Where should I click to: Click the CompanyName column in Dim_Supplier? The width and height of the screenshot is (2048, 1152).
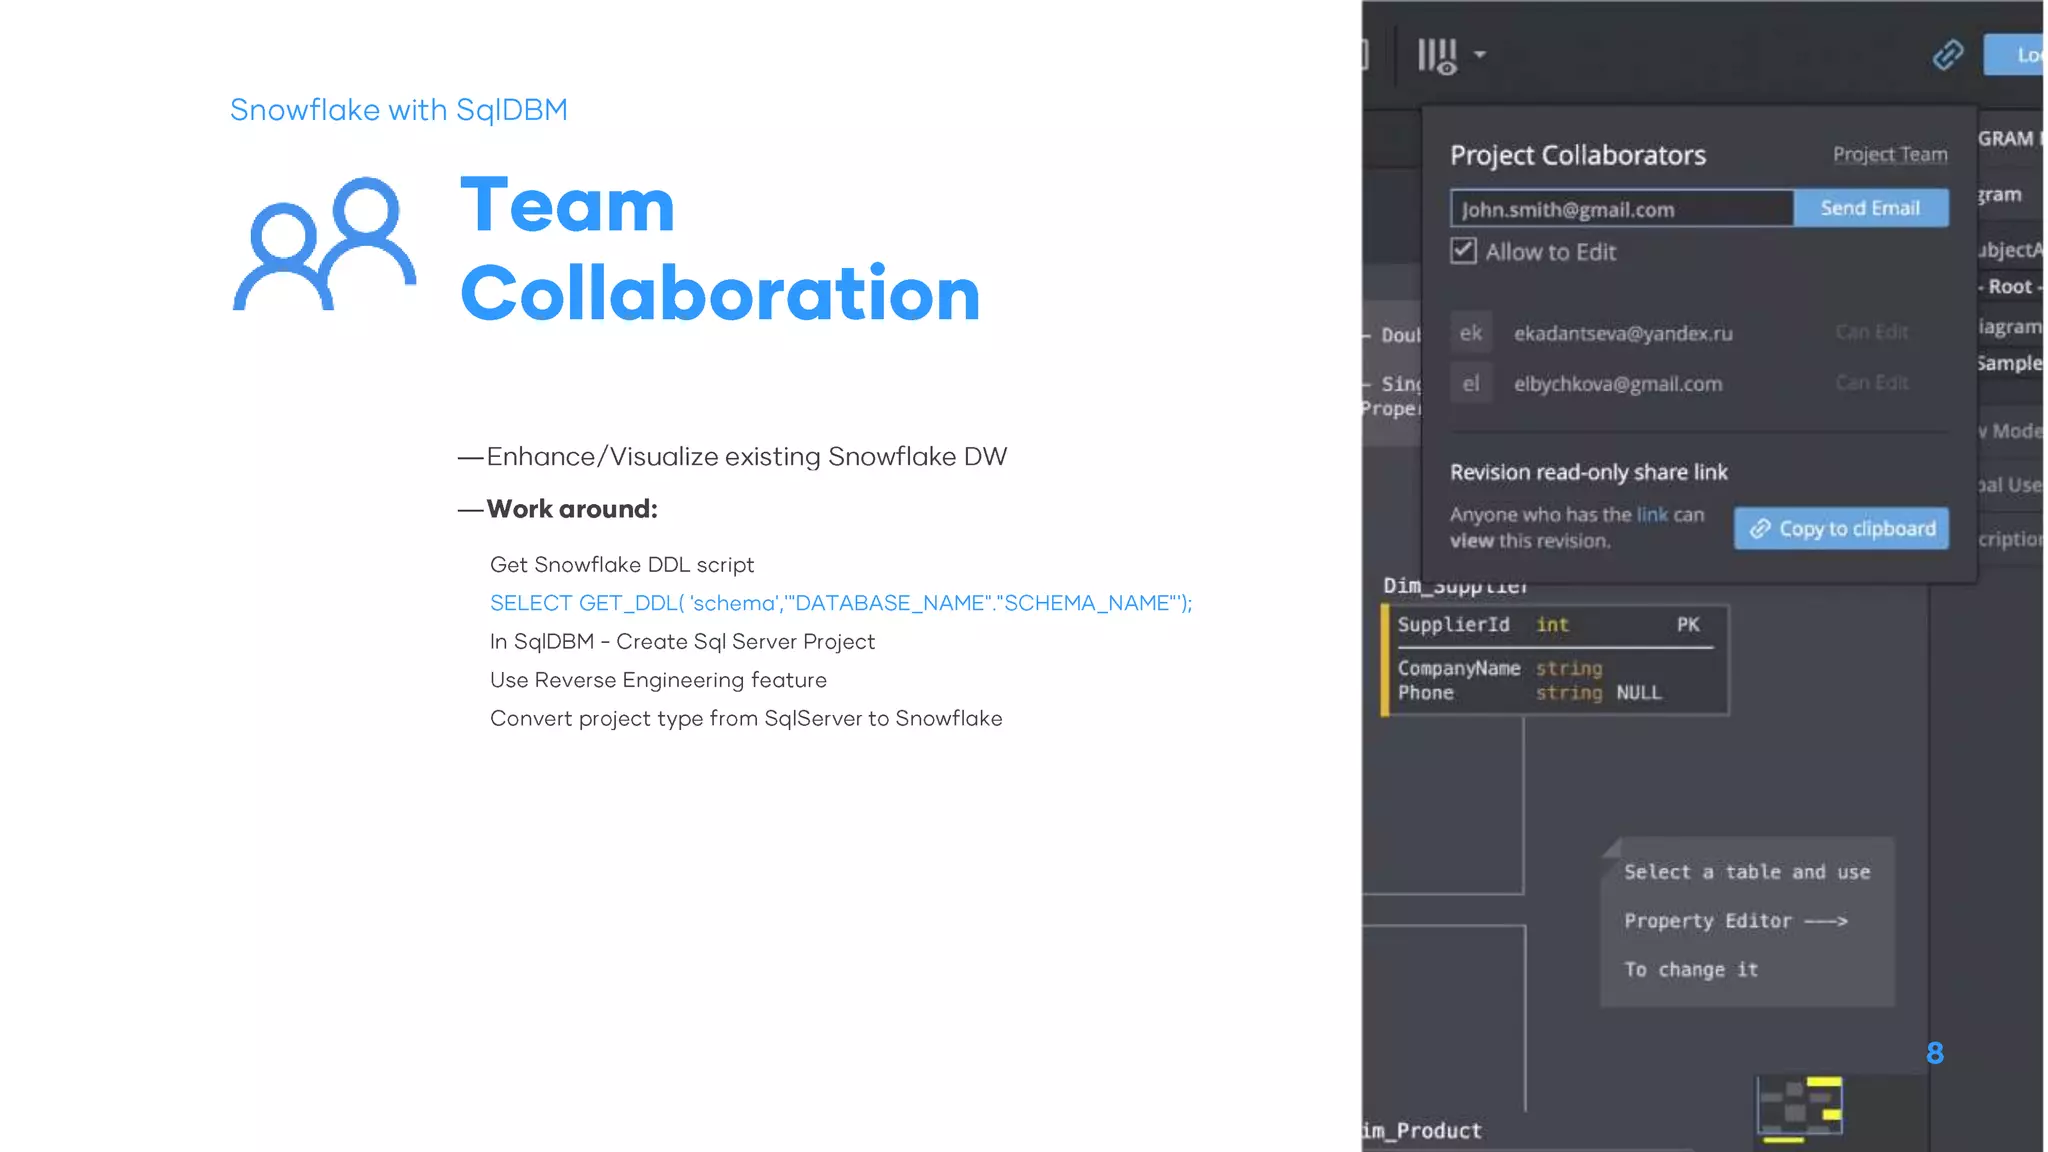coord(1458,668)
